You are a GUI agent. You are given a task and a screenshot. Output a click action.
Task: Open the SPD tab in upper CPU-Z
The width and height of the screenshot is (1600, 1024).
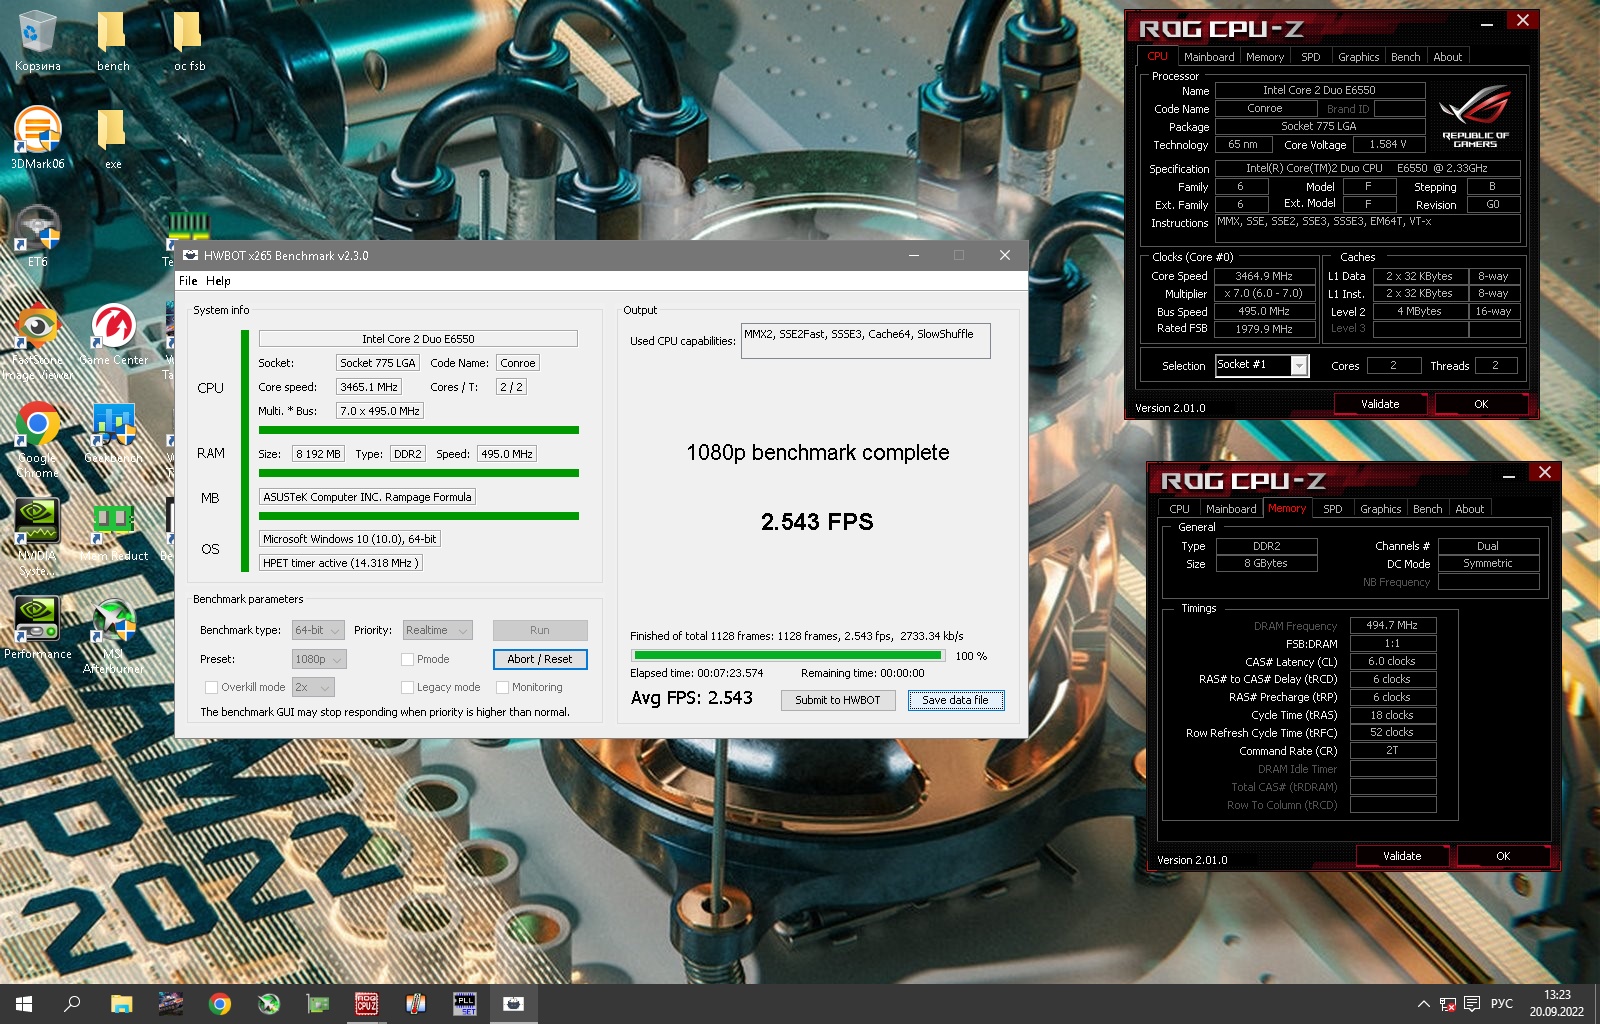pyautogui.click(x=1311, y=57)
